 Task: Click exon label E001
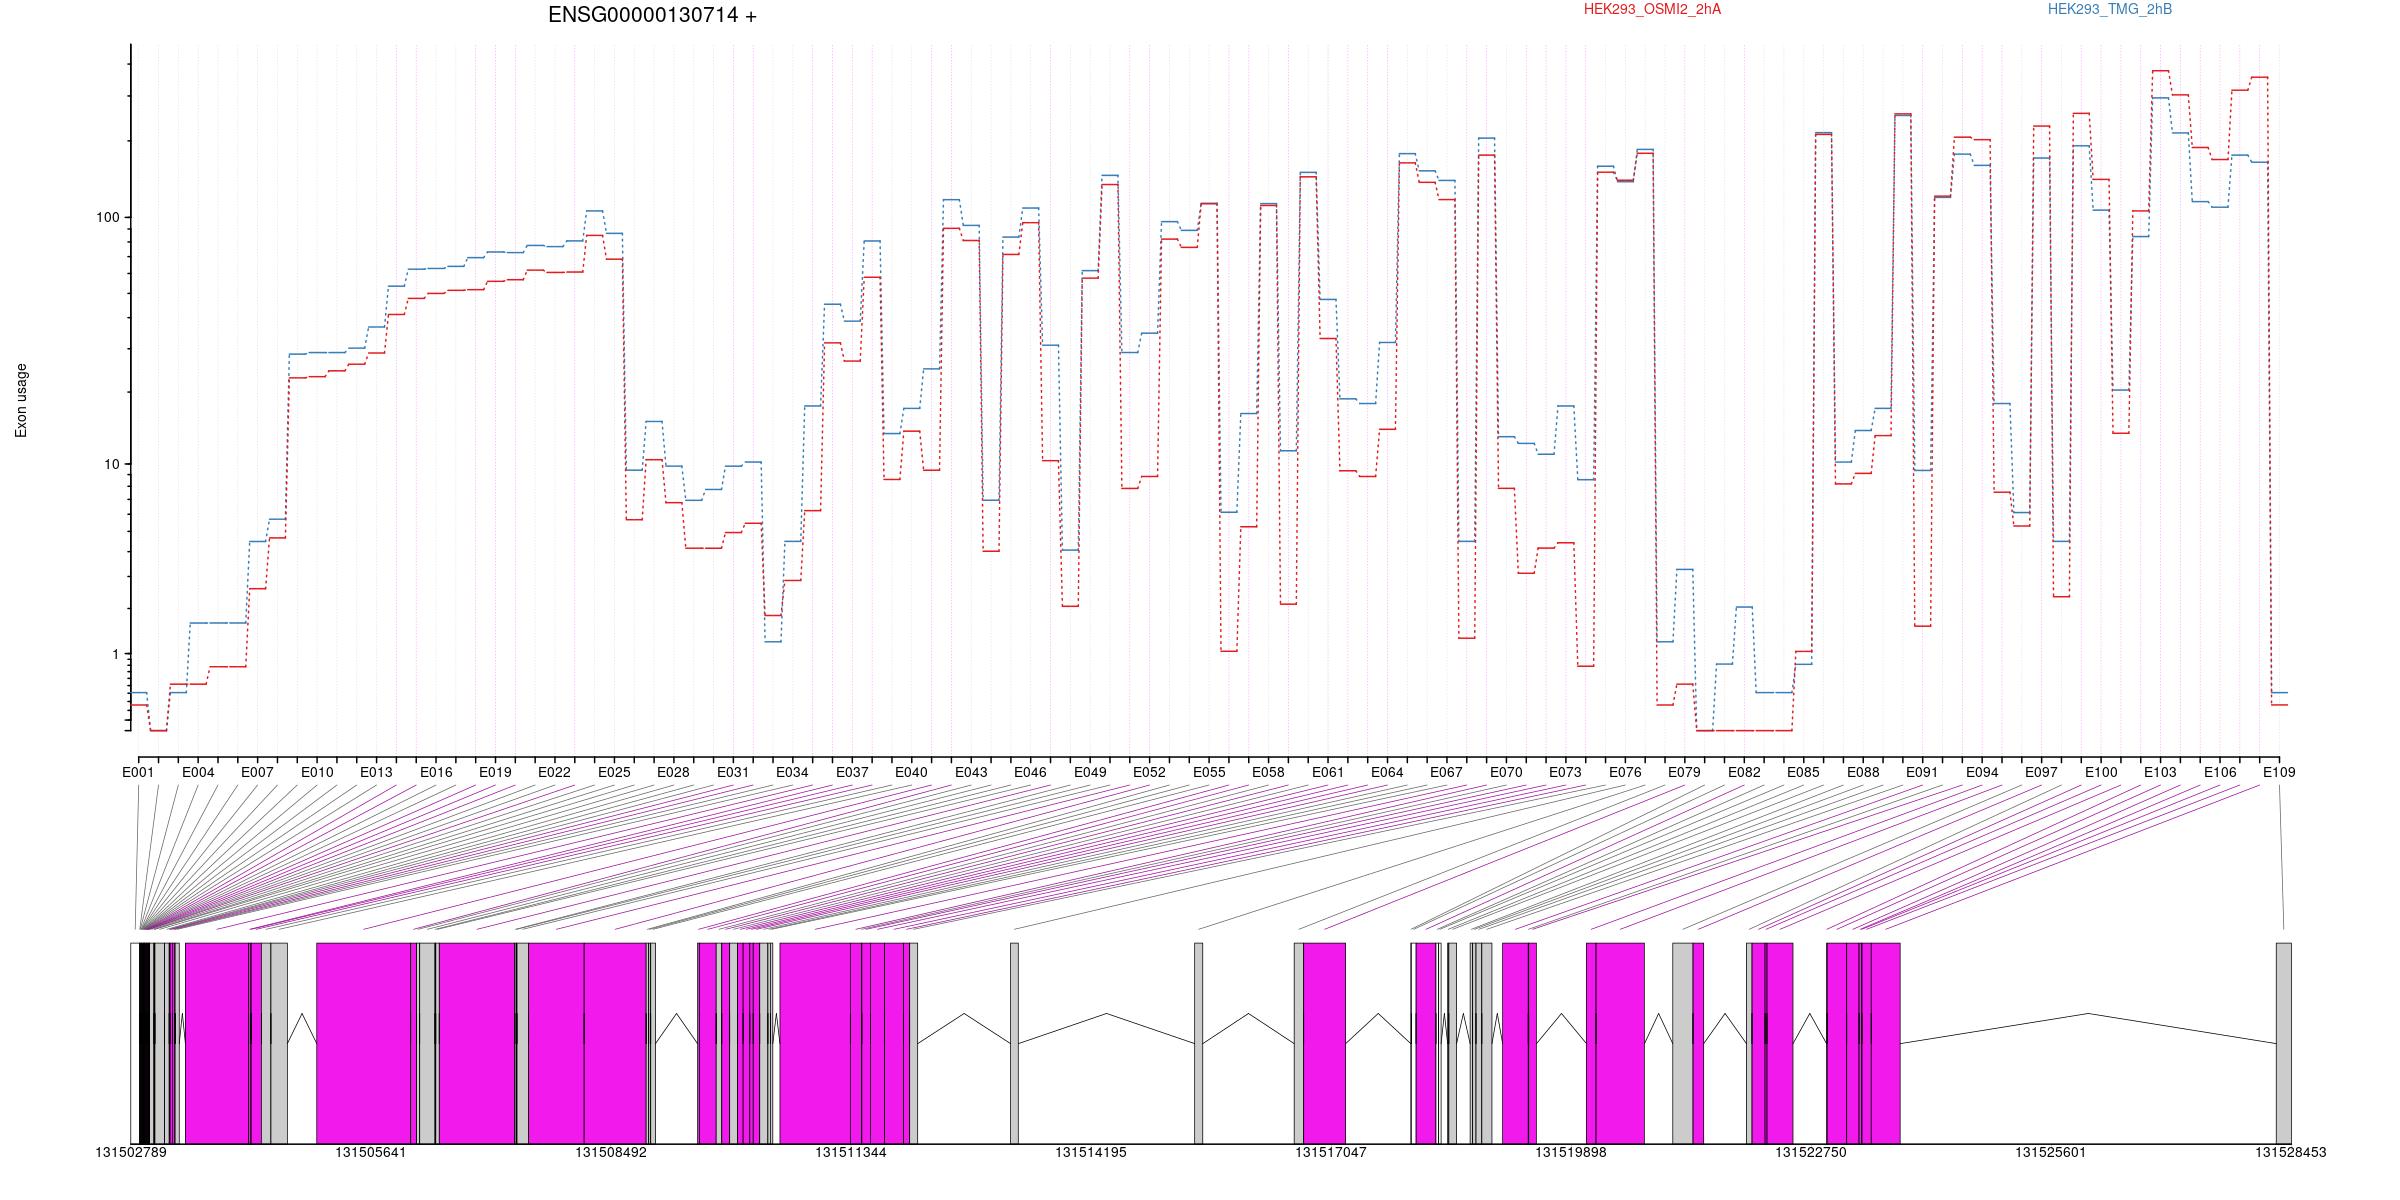(138, 772)
